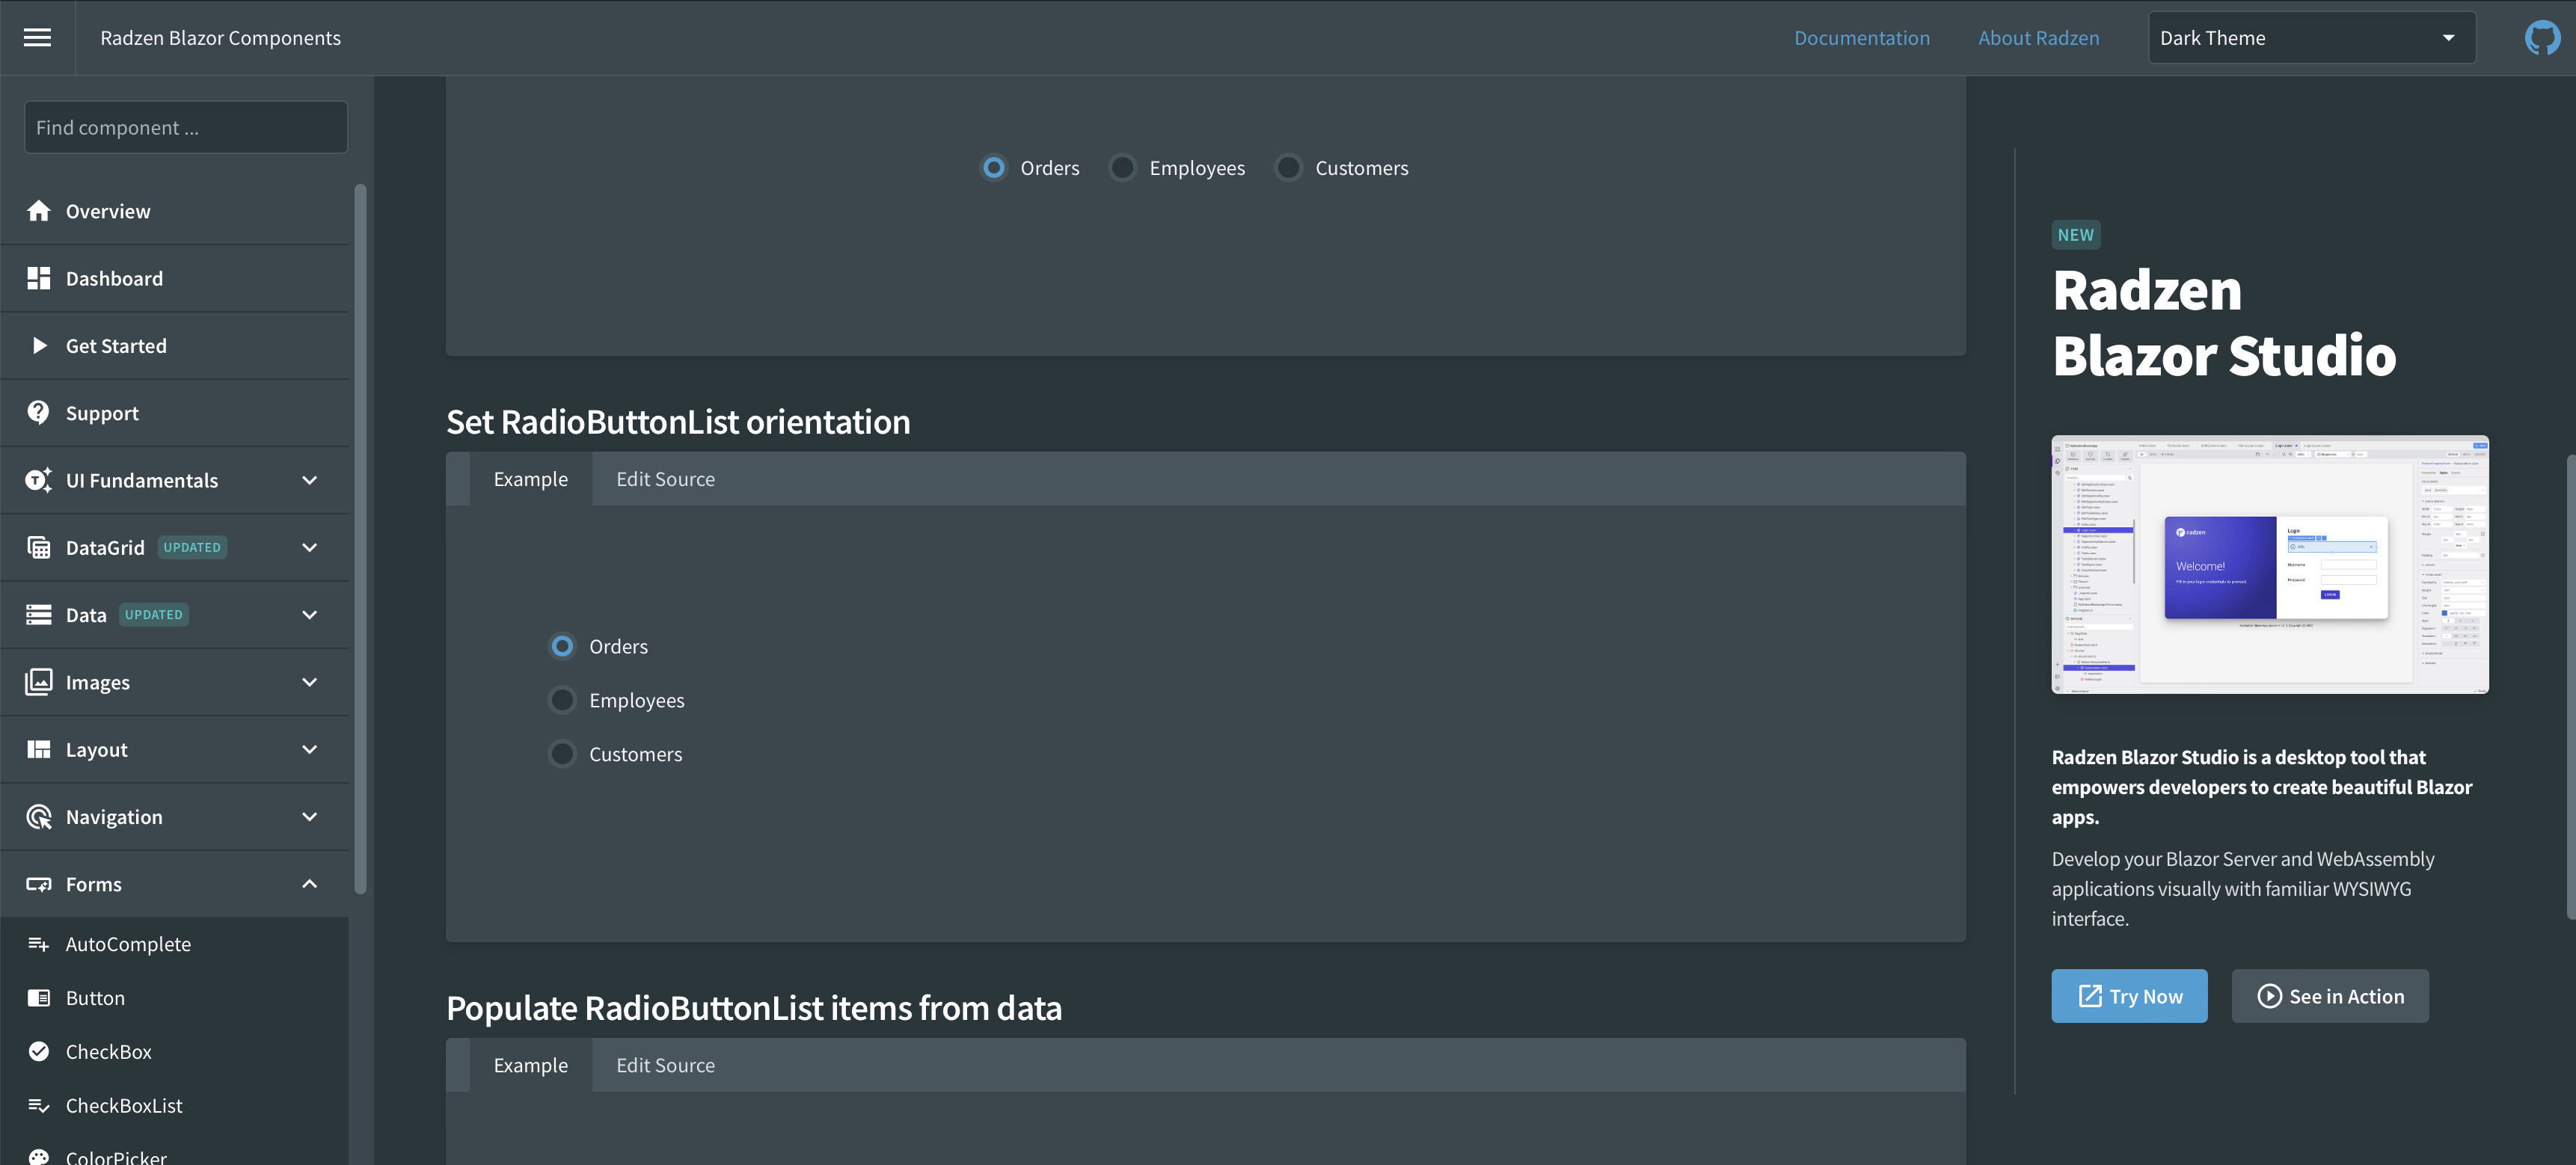Select Orders in the orientation example

coord(562,646)
